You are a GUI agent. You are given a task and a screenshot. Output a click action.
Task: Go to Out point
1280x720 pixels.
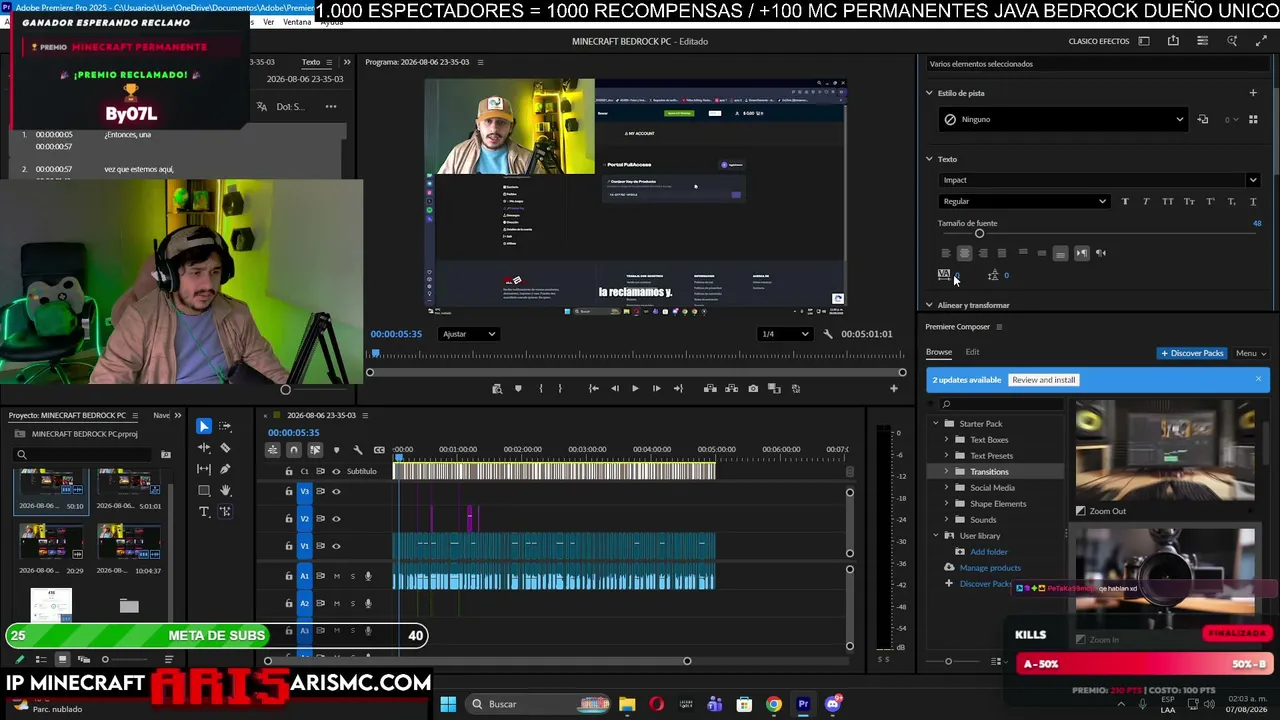click(x=678, y=388)
